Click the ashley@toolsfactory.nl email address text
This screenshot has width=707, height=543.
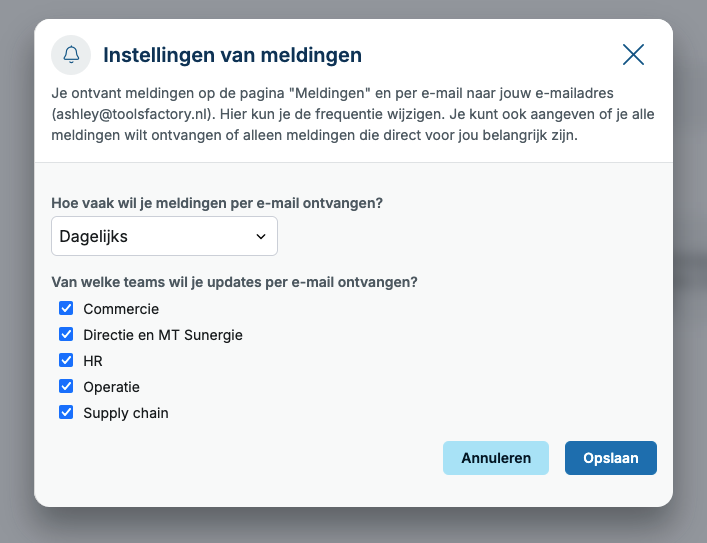point(132,114)
